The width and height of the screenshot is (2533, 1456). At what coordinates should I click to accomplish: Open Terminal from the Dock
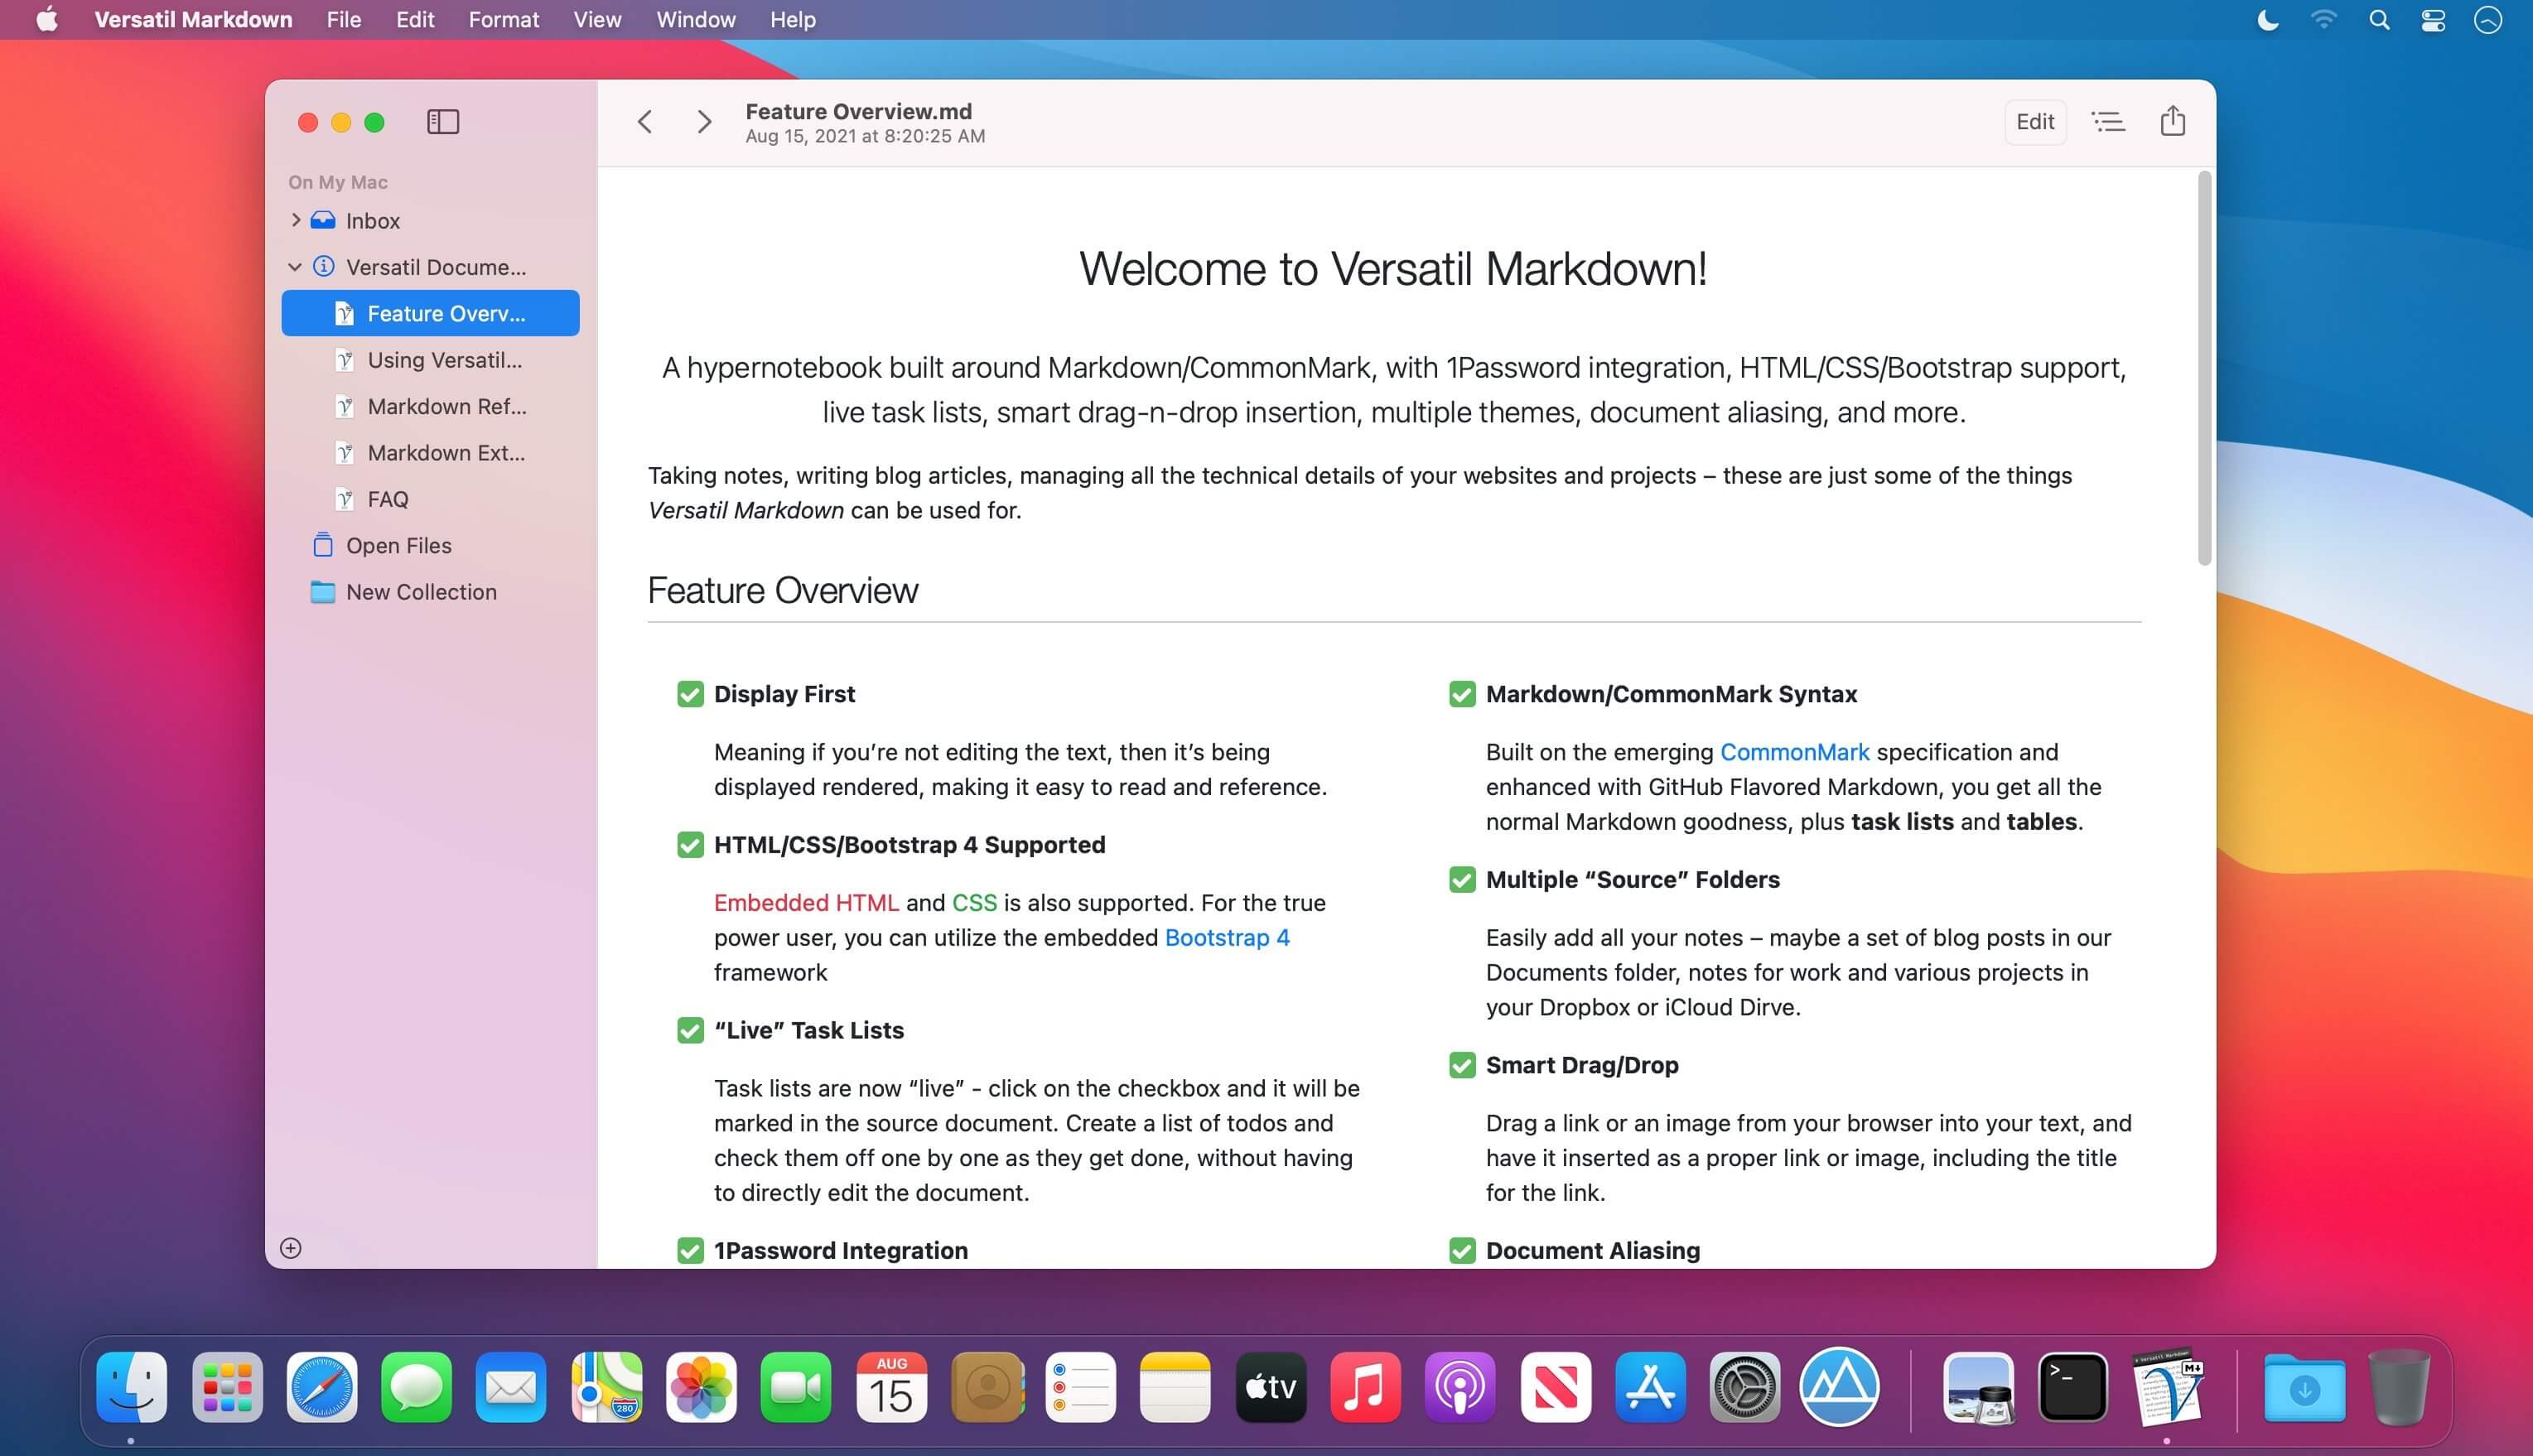coord(2073,1387)
